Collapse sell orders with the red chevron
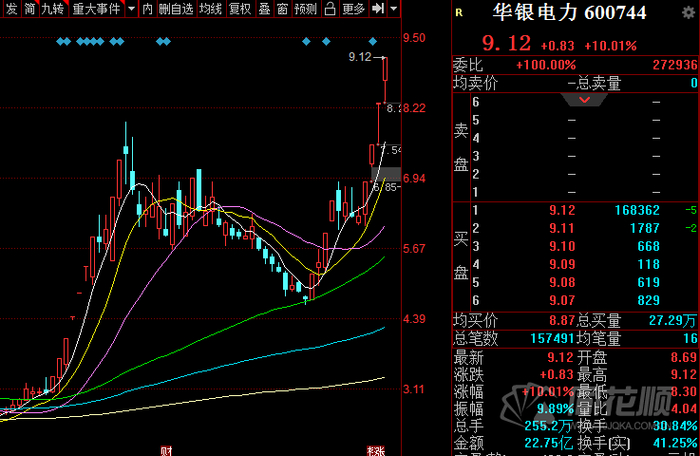This screenshot has width=700, height=456. 584,100
